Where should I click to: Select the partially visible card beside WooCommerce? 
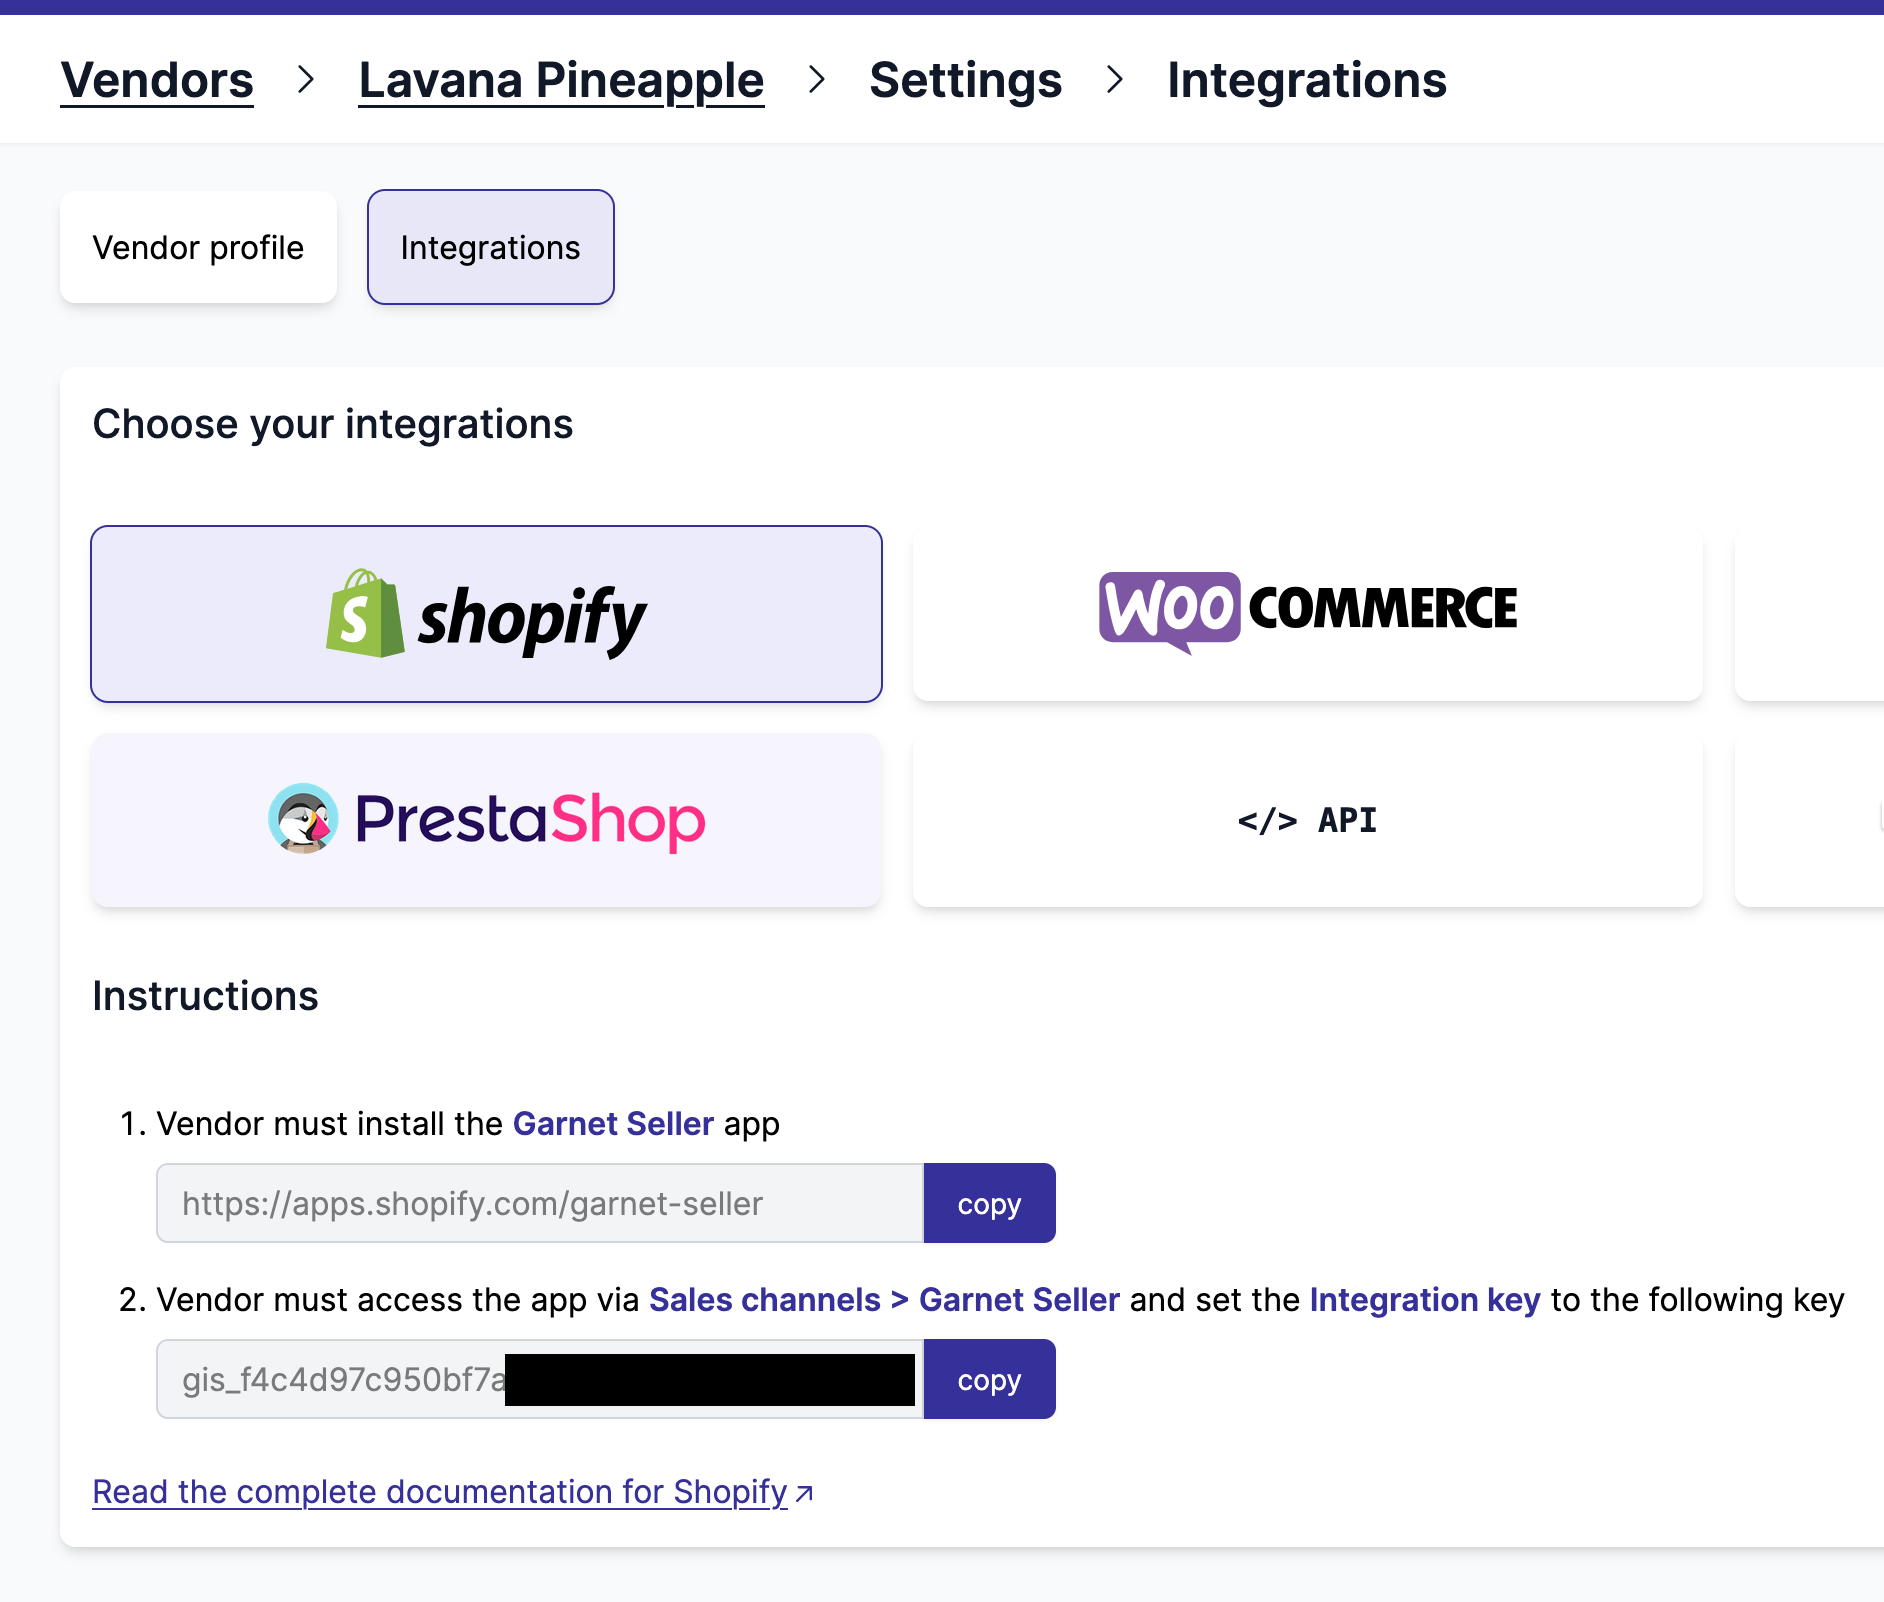(1810, 614)
